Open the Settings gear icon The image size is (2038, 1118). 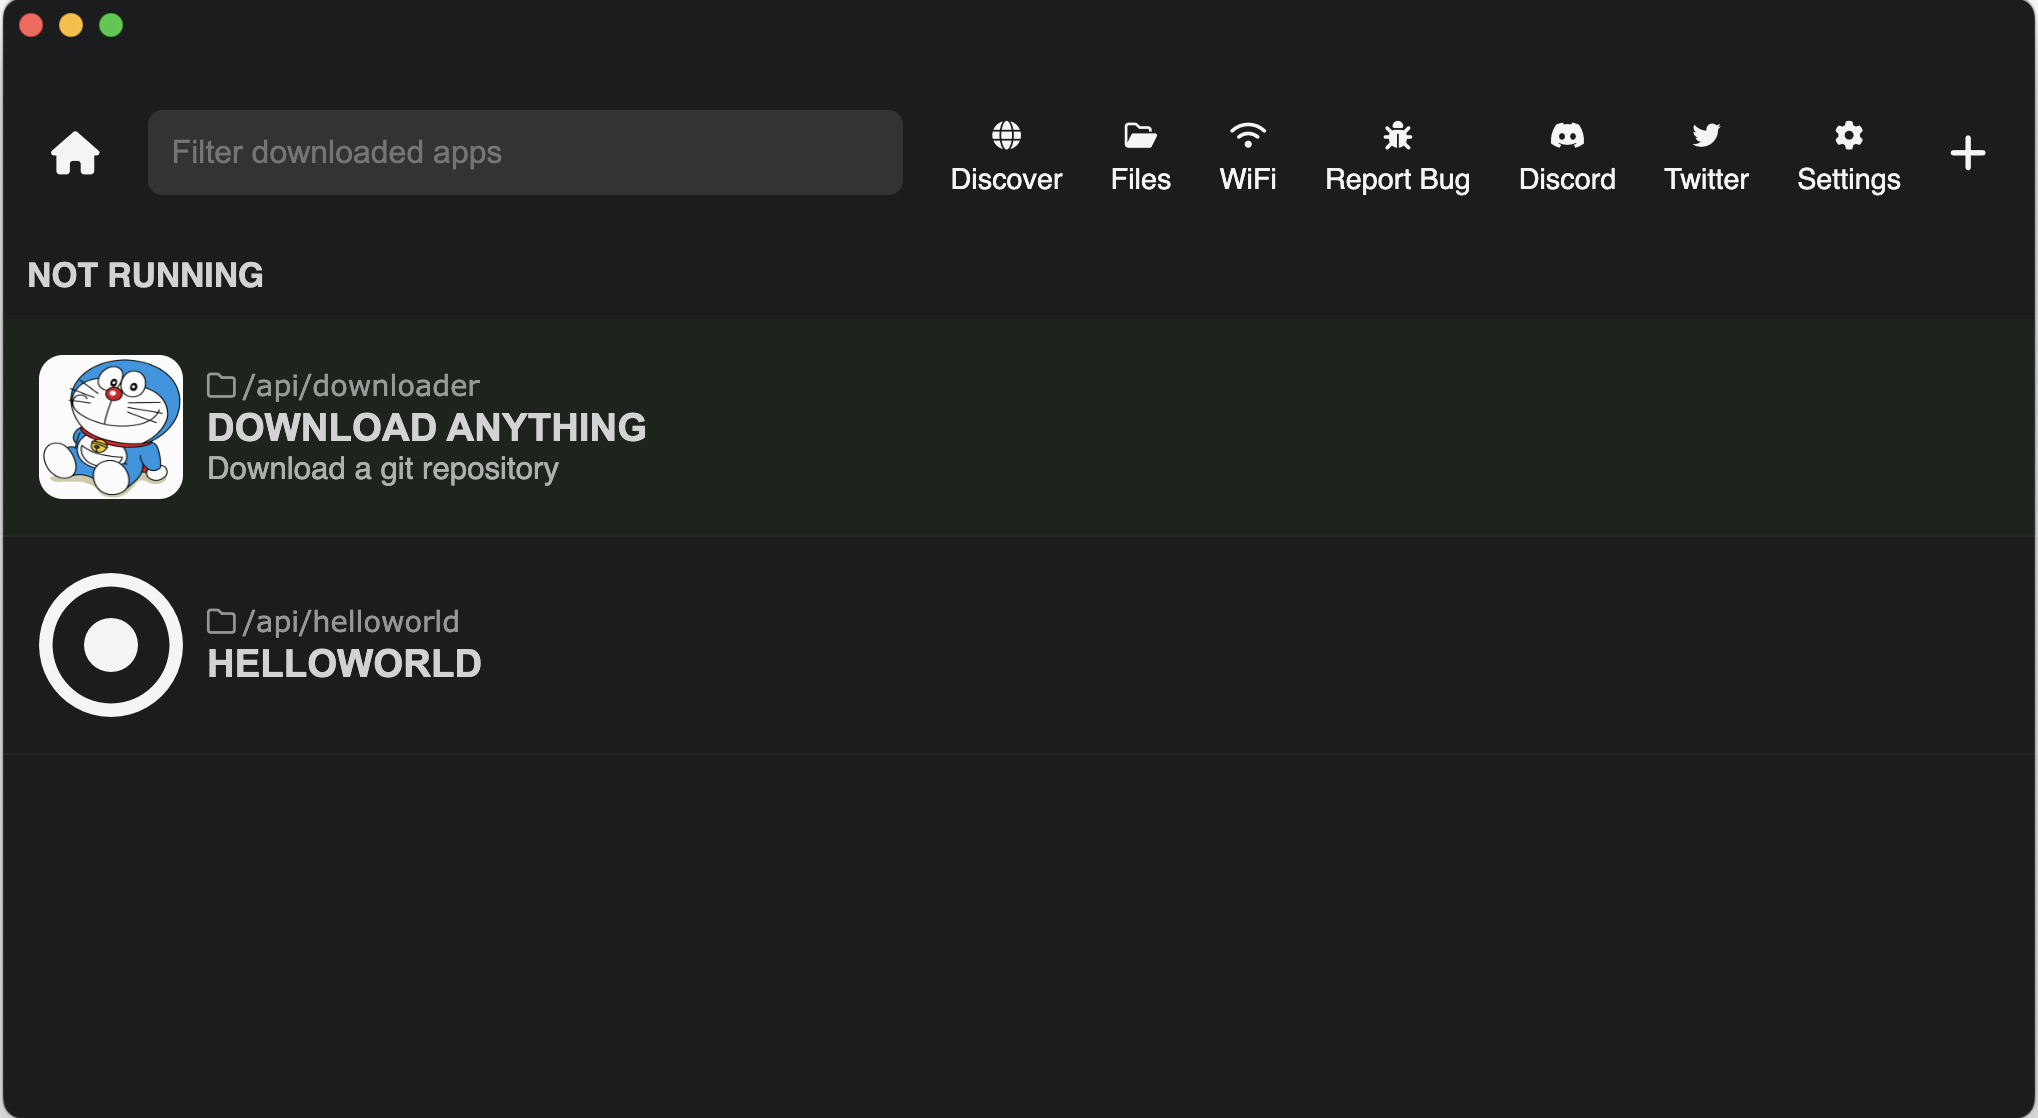(1848, 135)
